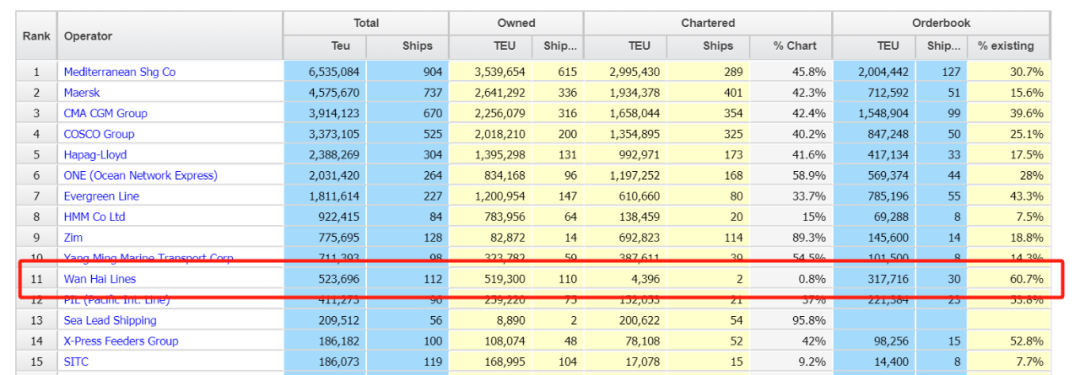
Task: Select the % Chart cell 95.8%
Action: tap(791, 321)
